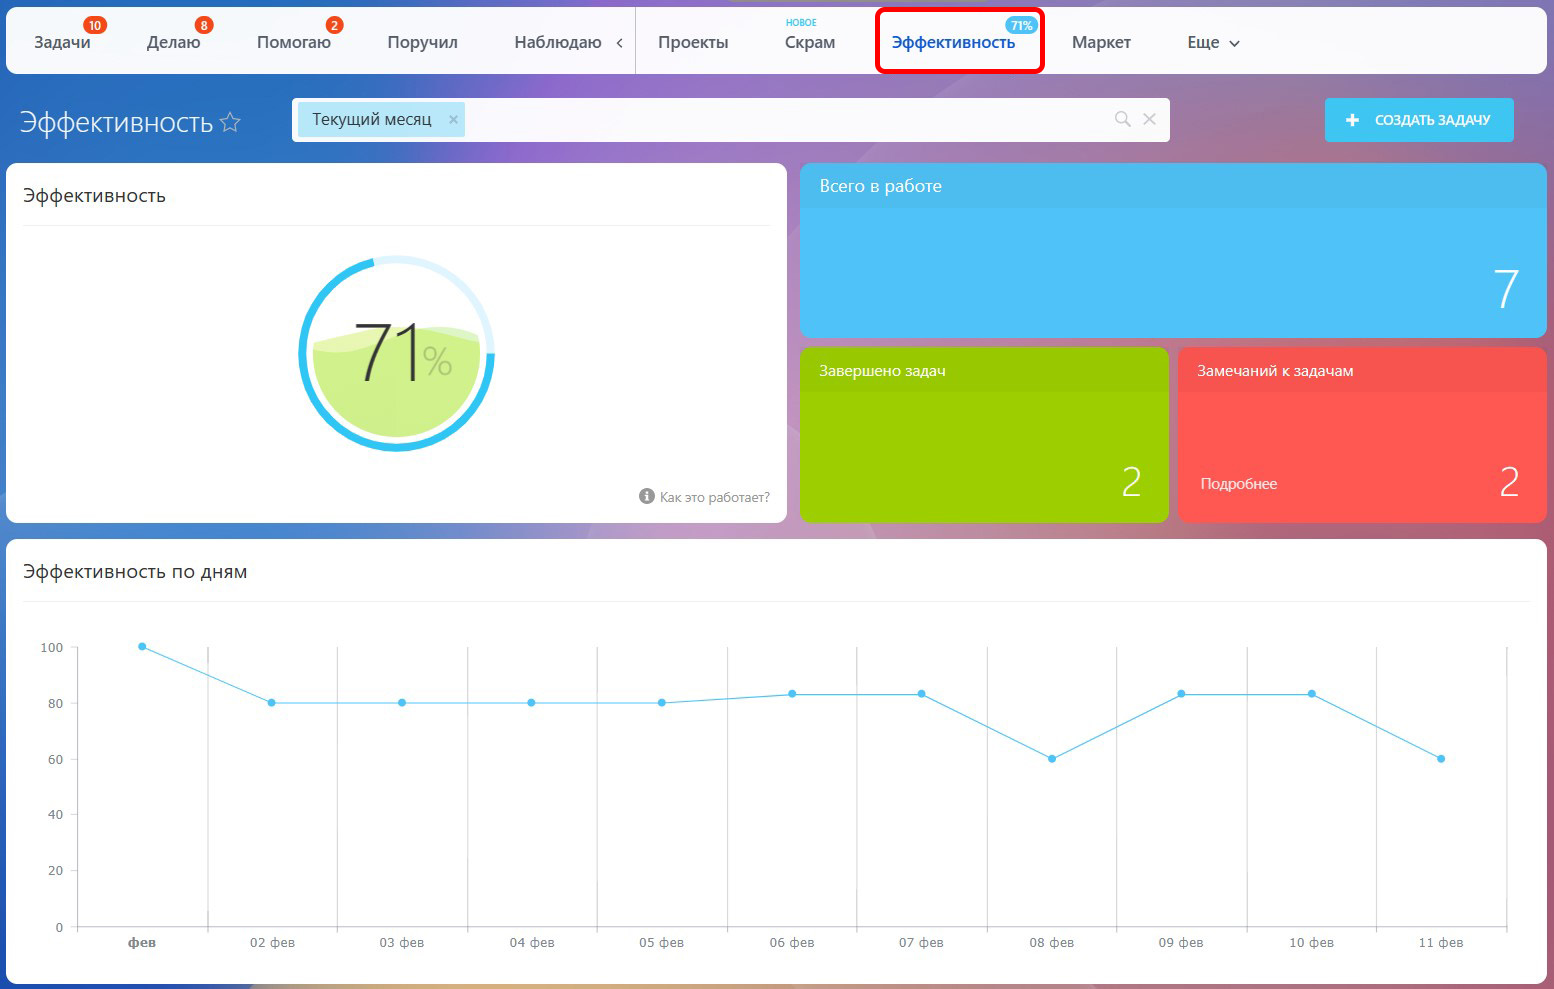Click the chart data point at 10 фев
The image size is (1554, 989).
tap(1311, 694)
